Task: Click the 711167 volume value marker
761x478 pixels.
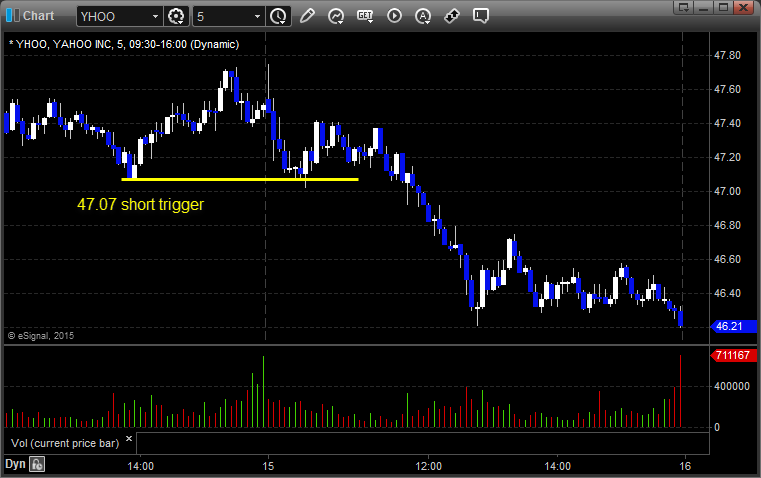Action: click(733, 355)
